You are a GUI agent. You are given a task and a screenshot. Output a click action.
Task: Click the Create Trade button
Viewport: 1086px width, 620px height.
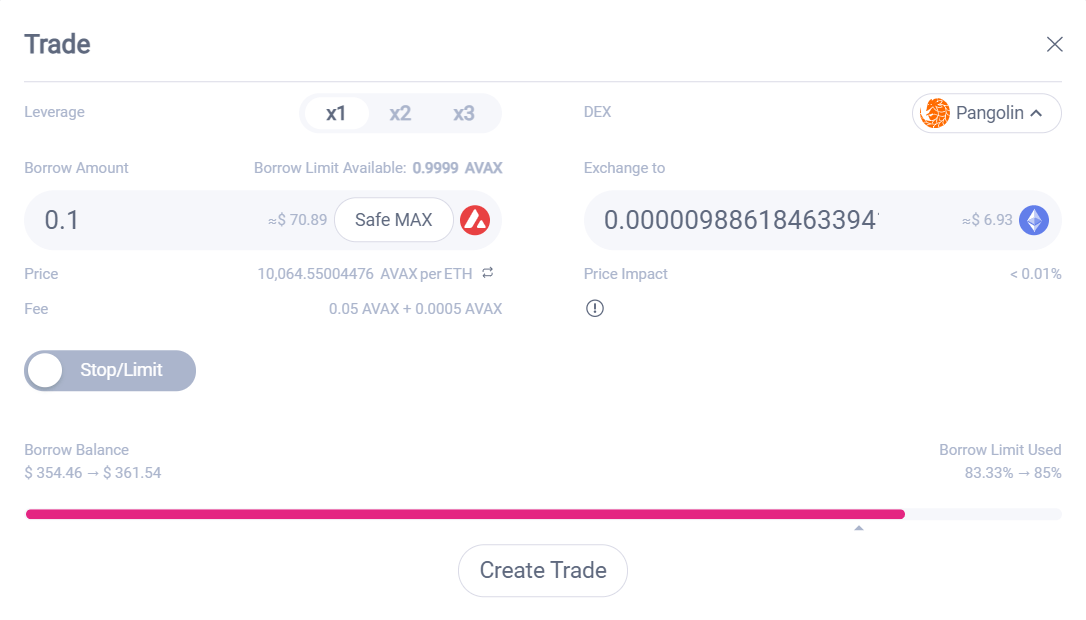543,570
